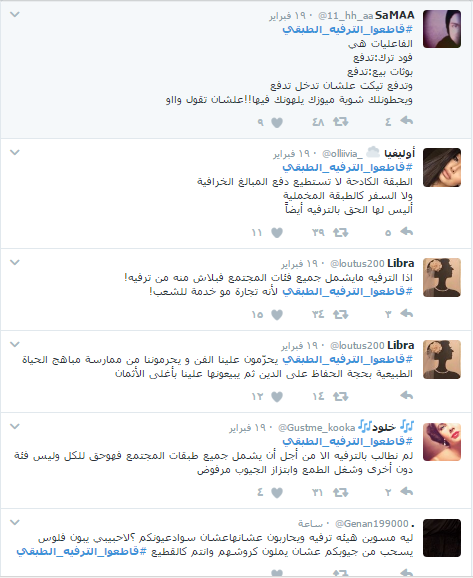Screen dimensions: 473x578
Task: View @olliivia_ profile avatar
Action: [442, 167]
